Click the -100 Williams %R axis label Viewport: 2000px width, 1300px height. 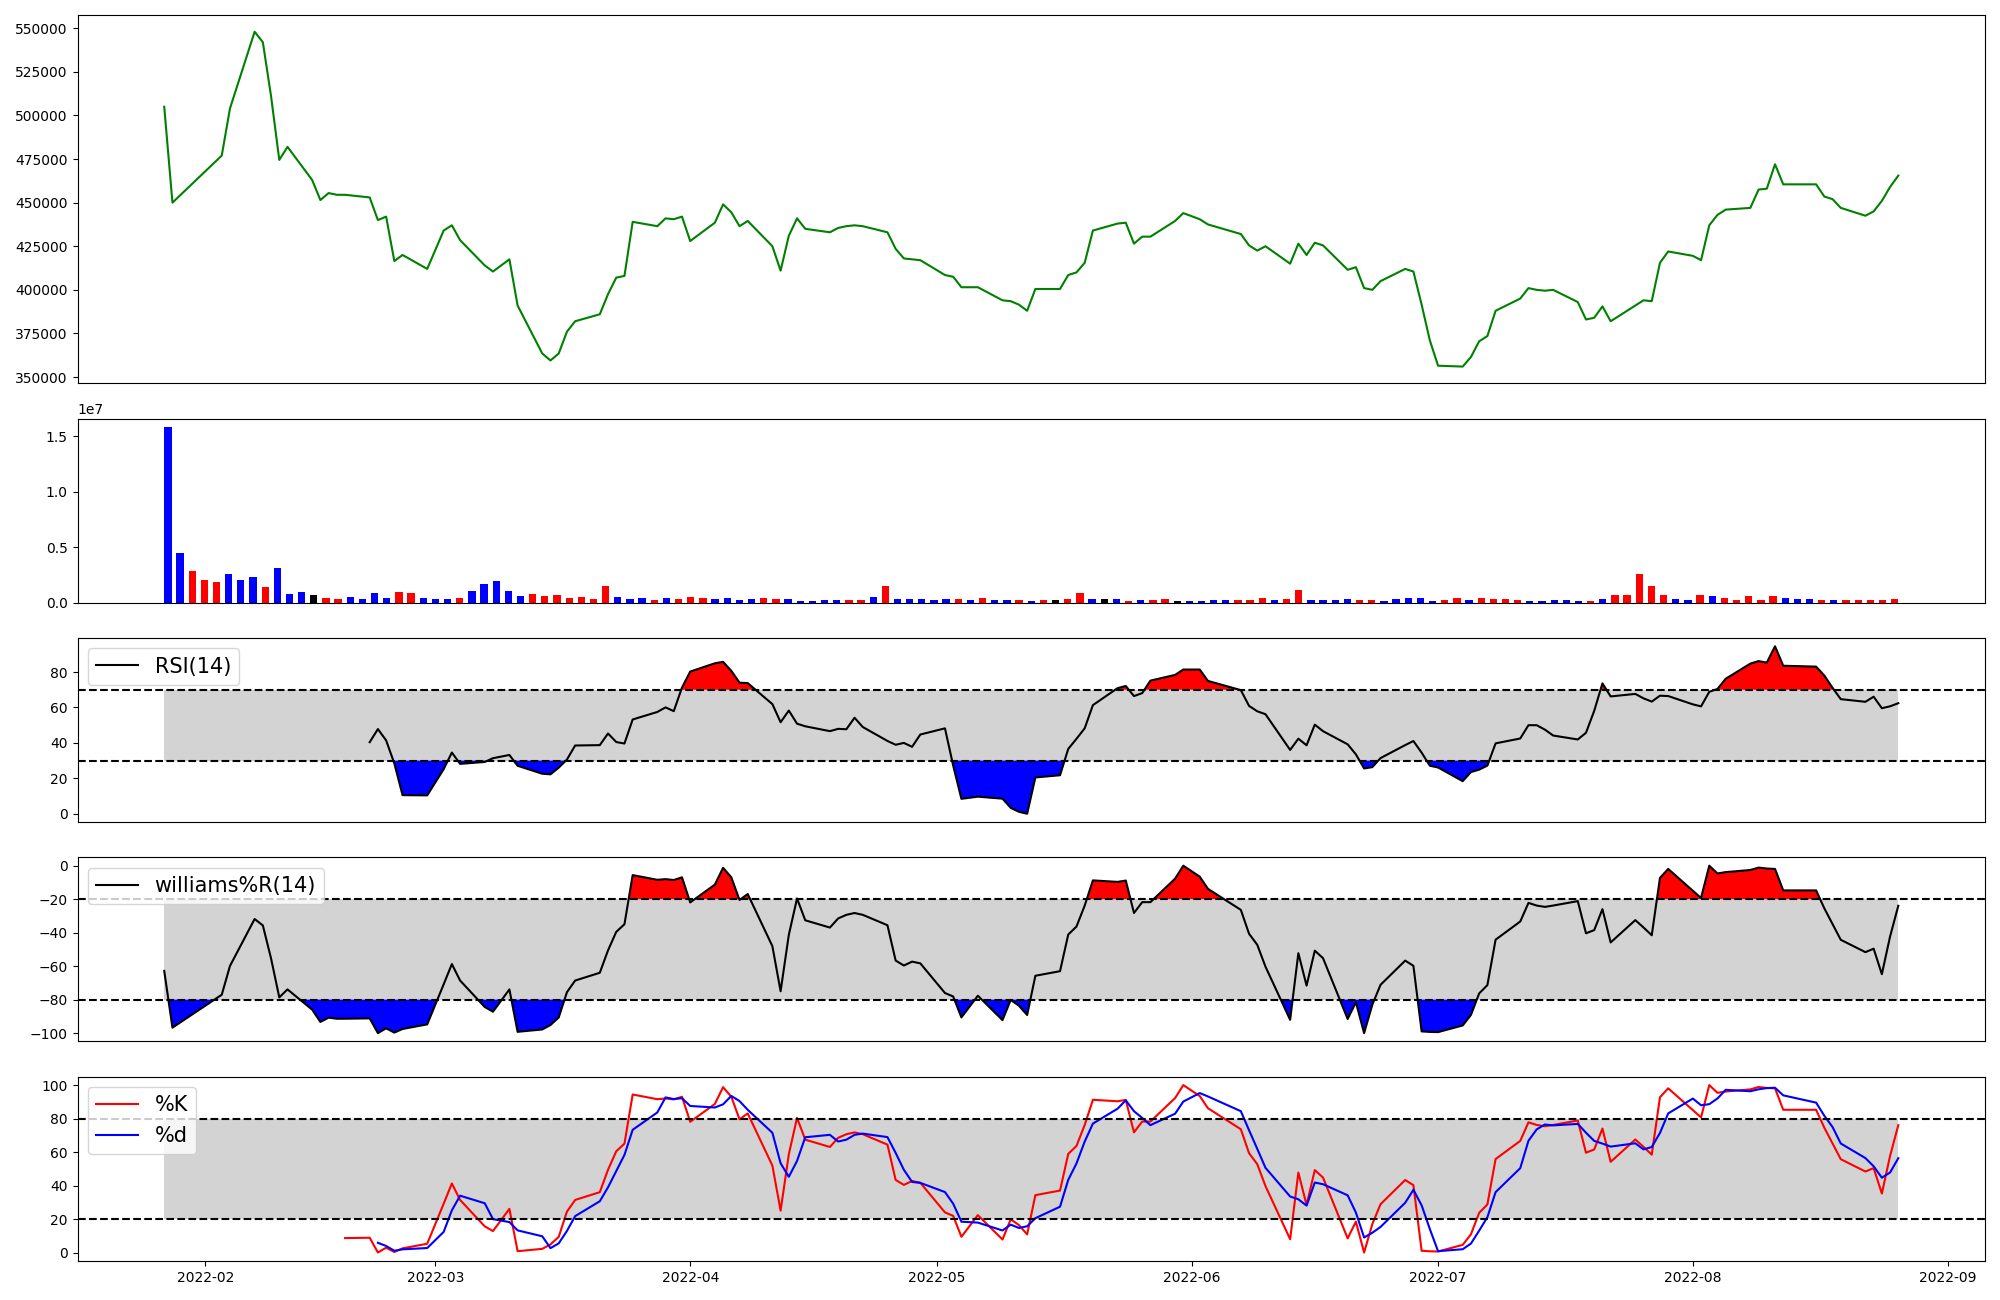pyautogui.click(x=48, y=1034)
